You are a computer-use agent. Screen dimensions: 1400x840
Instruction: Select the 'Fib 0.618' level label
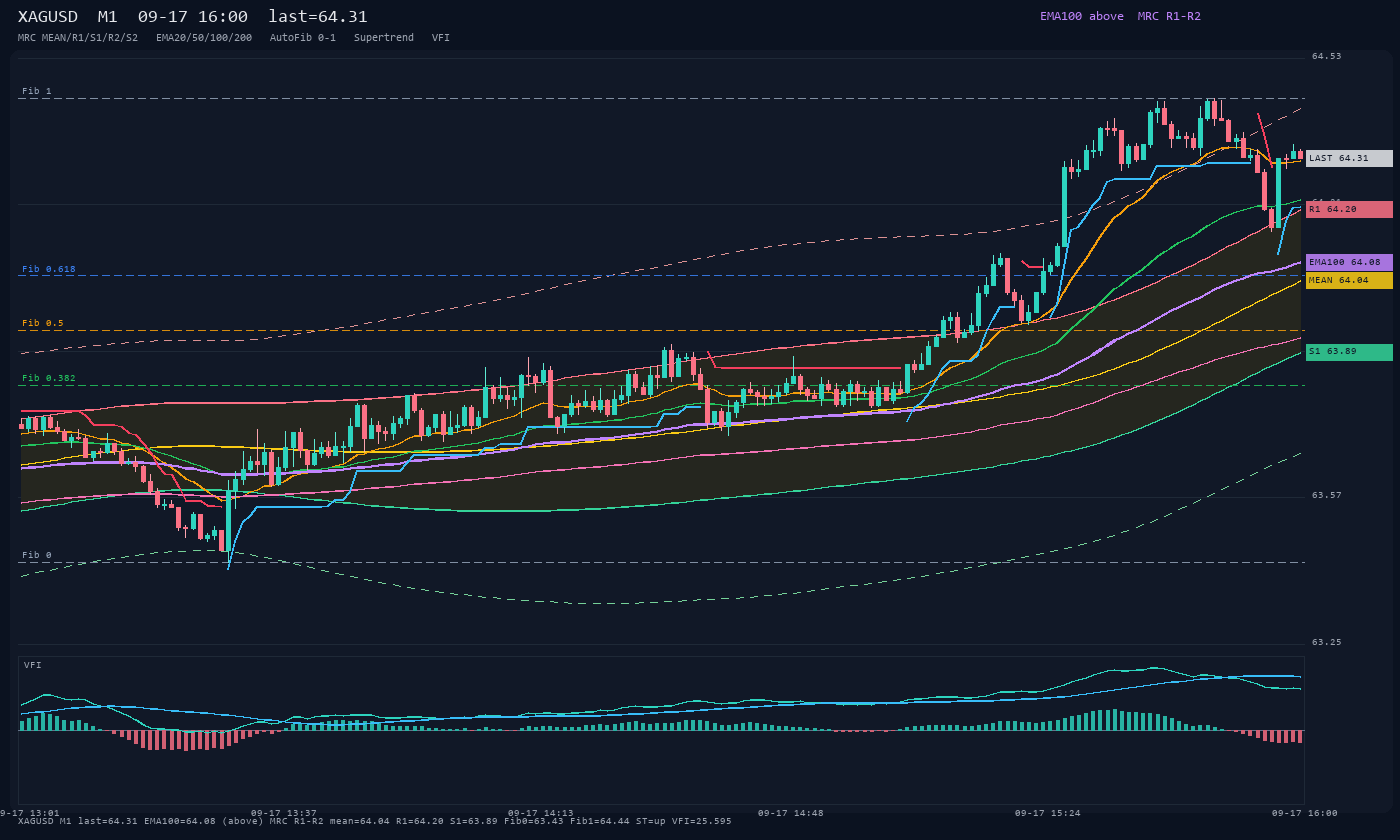49,269
